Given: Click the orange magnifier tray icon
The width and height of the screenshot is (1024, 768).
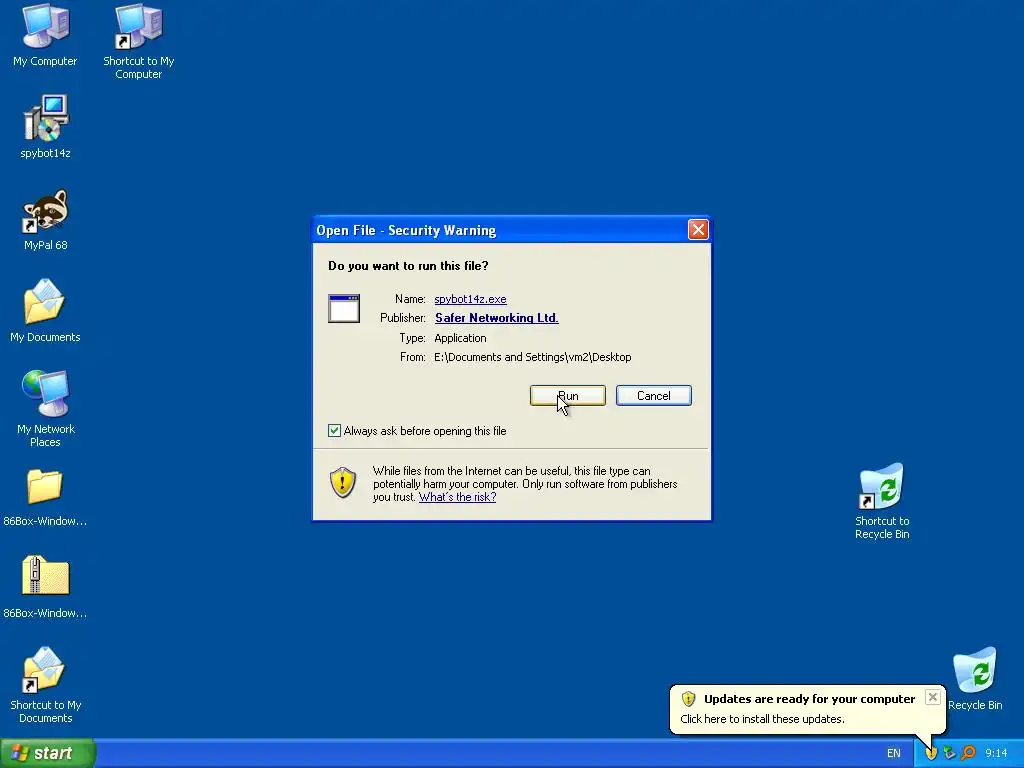Looking at the screenshot, I should pos(968,753).
